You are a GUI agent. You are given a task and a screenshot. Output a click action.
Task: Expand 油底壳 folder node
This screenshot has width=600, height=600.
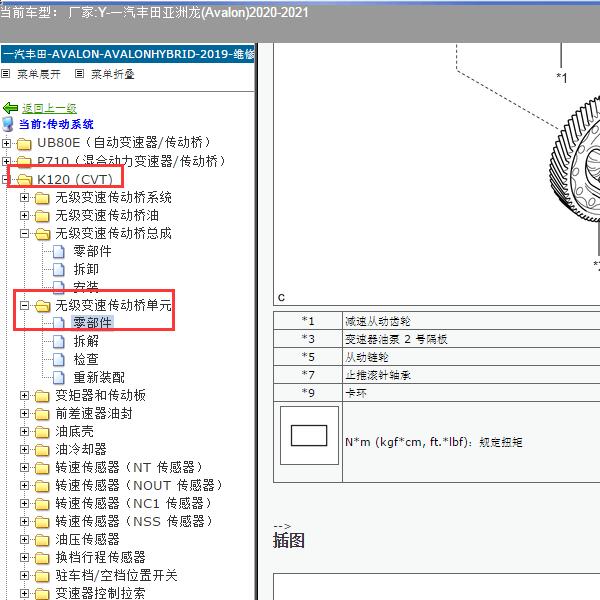(24, 431)
